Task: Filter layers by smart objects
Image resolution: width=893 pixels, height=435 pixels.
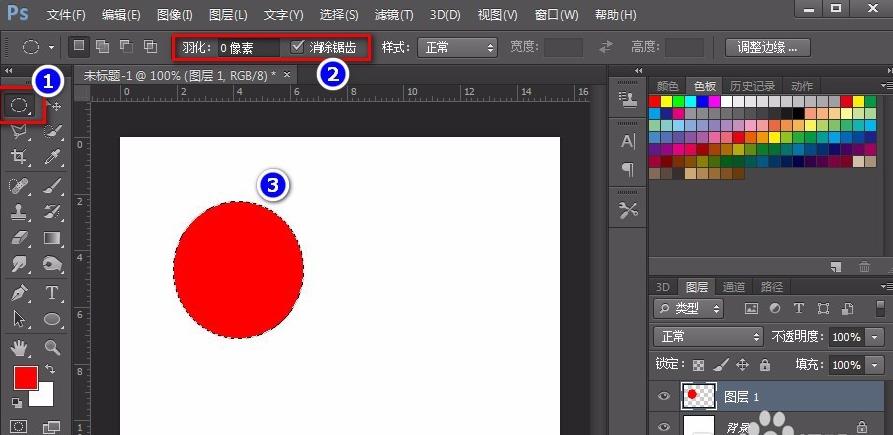Action: [847, 309]
